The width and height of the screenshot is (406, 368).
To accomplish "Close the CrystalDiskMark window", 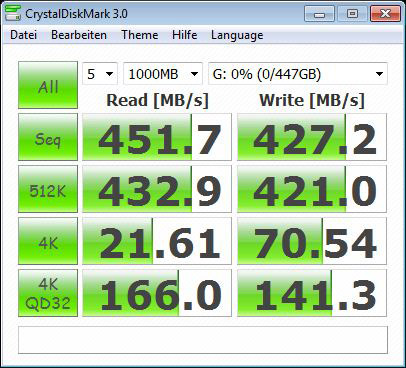I will [385, 14].
